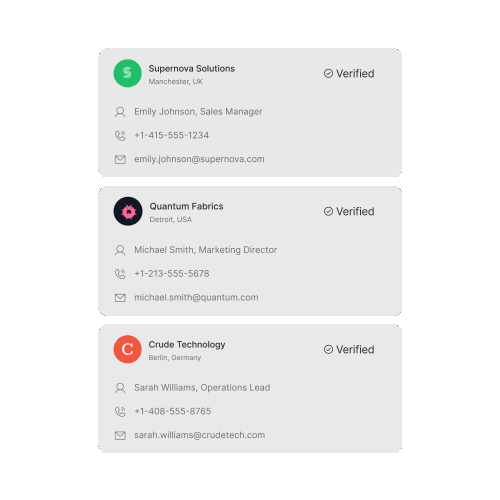The image size is (500, 500).
Task: Click the envelope icon beside michael.smith@quantum.com
Action: point(120,298)
